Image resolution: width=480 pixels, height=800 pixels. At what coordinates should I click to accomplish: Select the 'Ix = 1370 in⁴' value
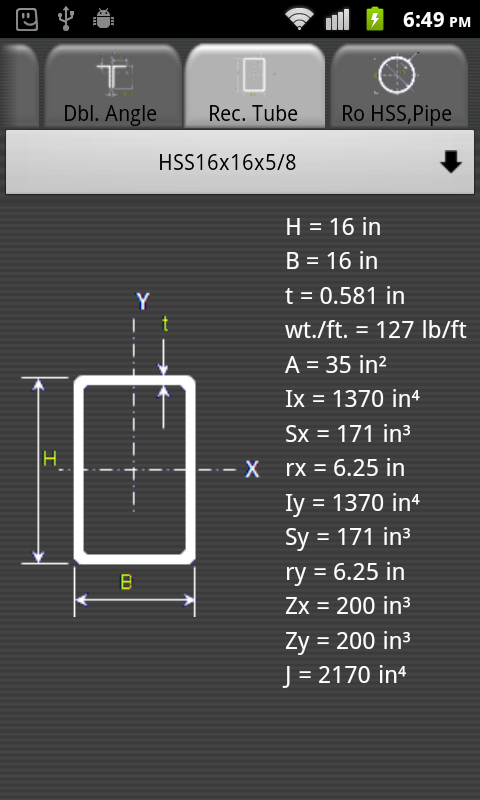point(352,399)
